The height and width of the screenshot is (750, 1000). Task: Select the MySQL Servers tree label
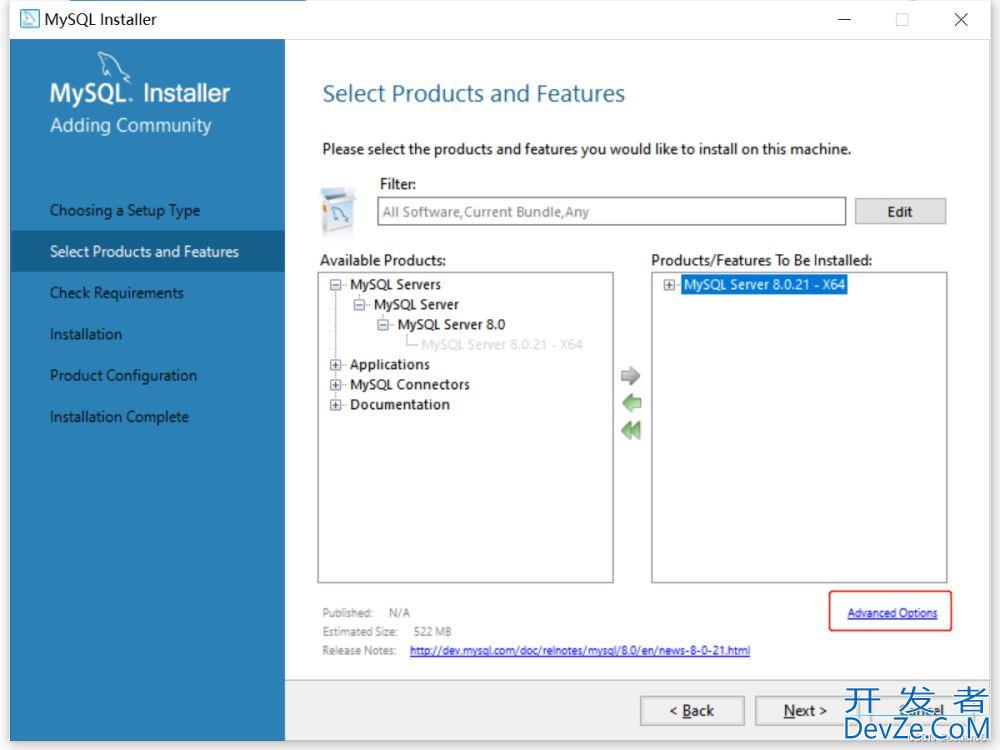(x=395, y=284)
